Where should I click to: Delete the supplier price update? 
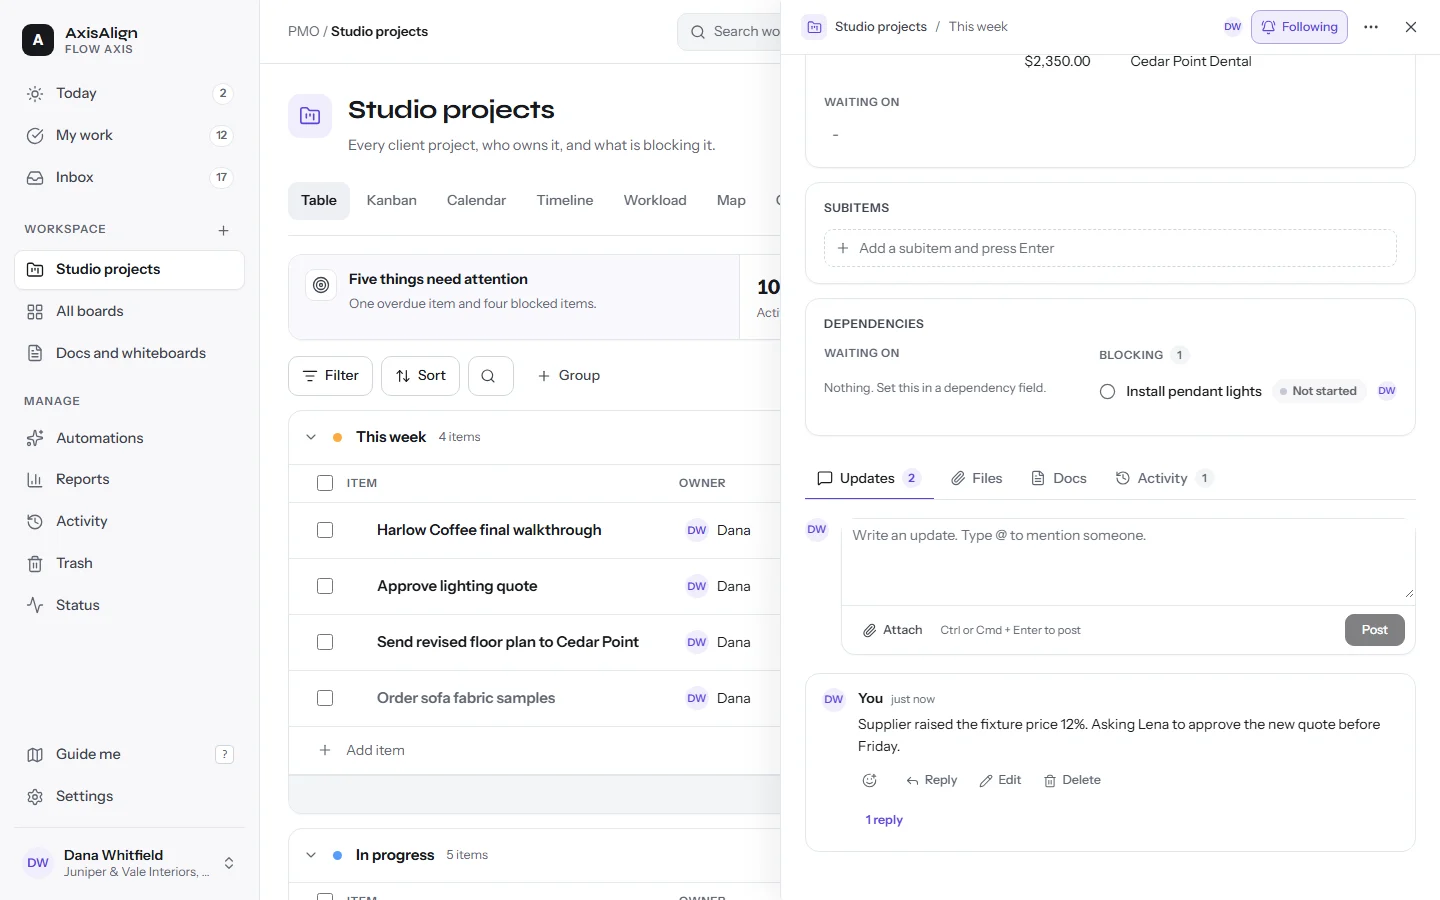(x=1072, y=780)
